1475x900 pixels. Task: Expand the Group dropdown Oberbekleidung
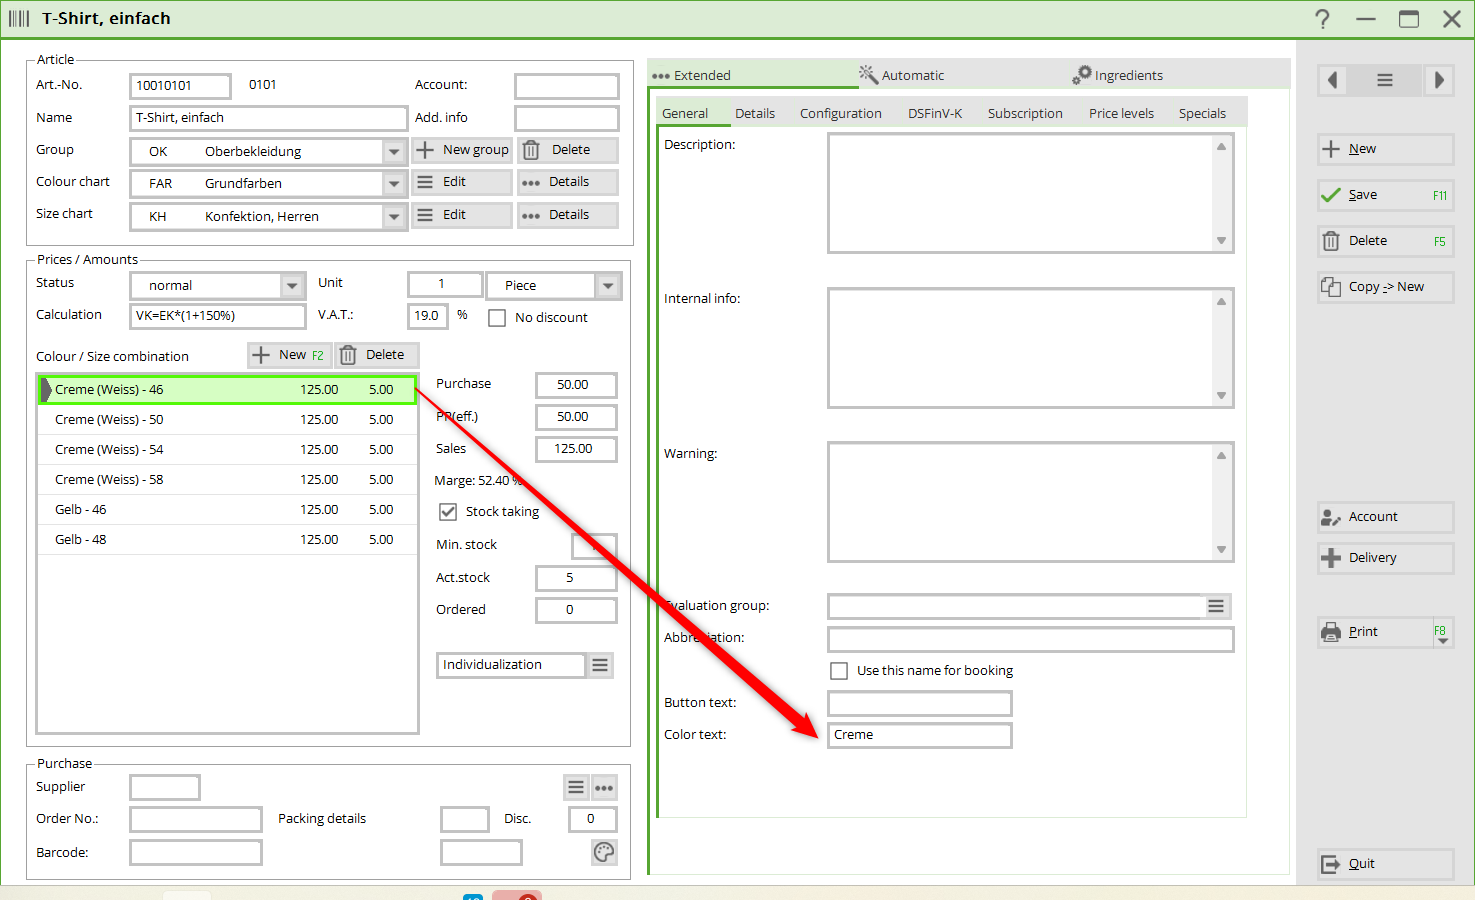(394, 152)
